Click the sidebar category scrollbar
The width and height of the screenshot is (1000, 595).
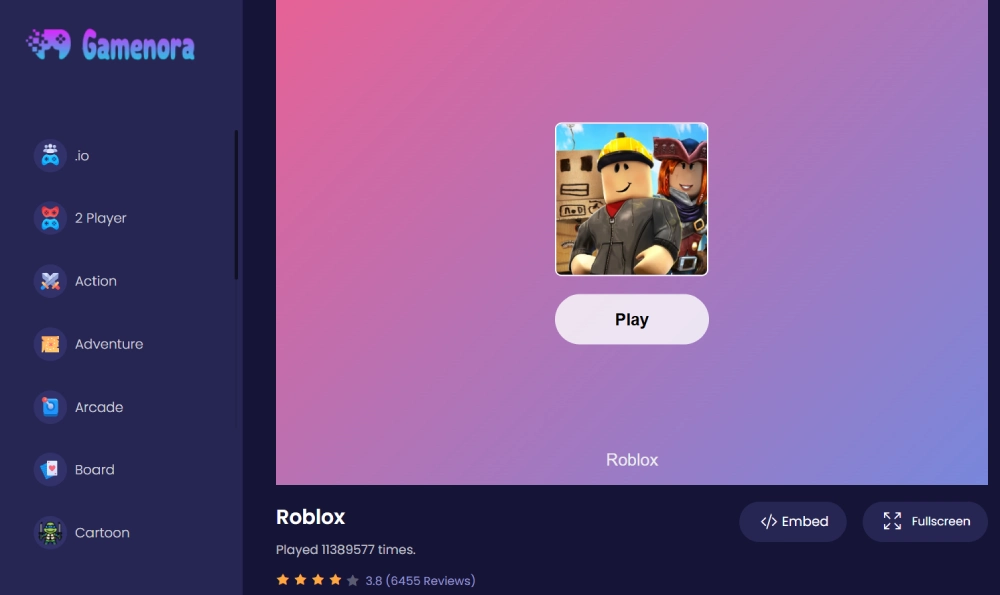click(236, 205)
